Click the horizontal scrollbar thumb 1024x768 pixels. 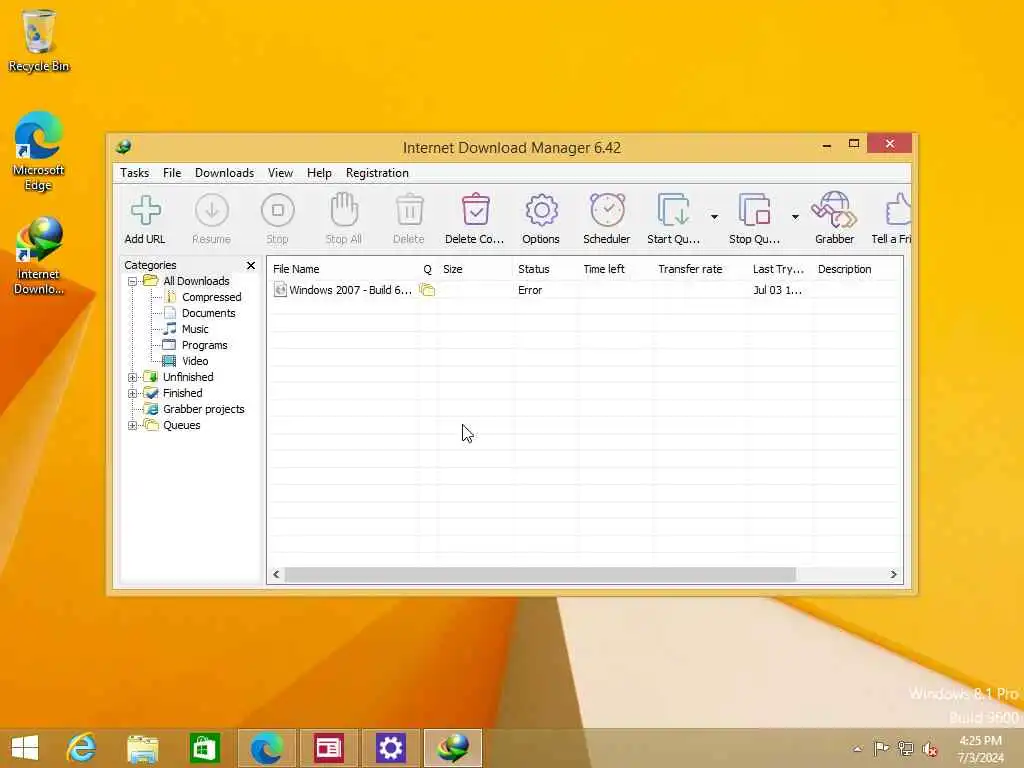click(541, 575)
